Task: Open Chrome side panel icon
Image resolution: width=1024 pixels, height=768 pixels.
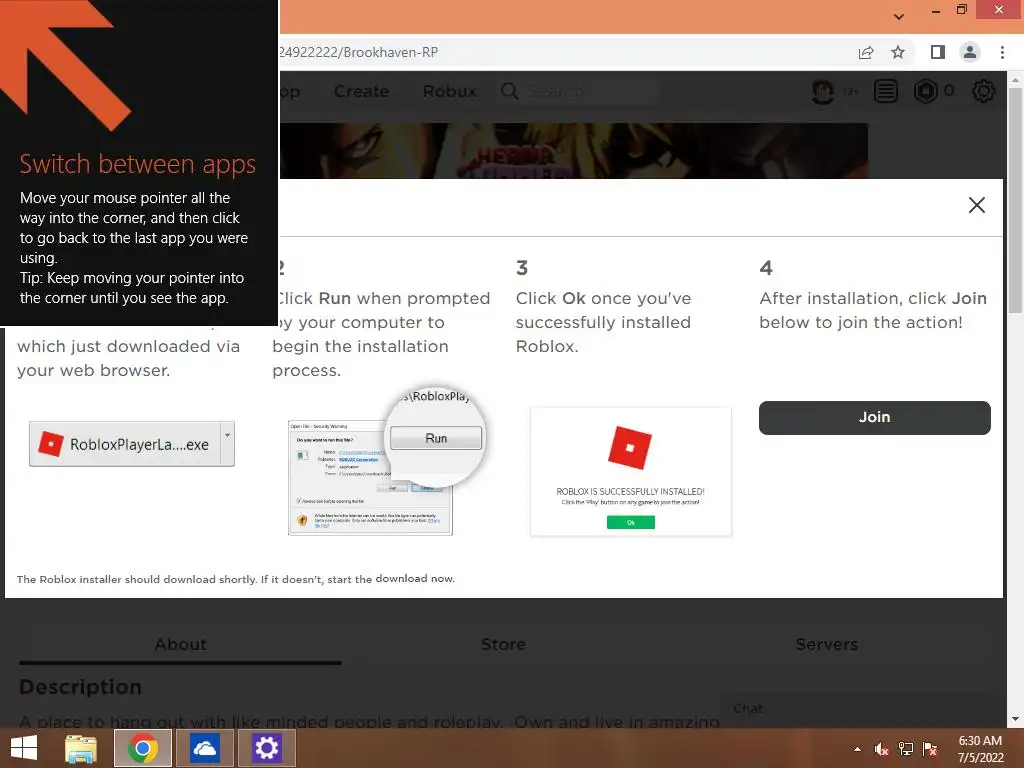Action: pyautogui.click(x=938, y=52)
